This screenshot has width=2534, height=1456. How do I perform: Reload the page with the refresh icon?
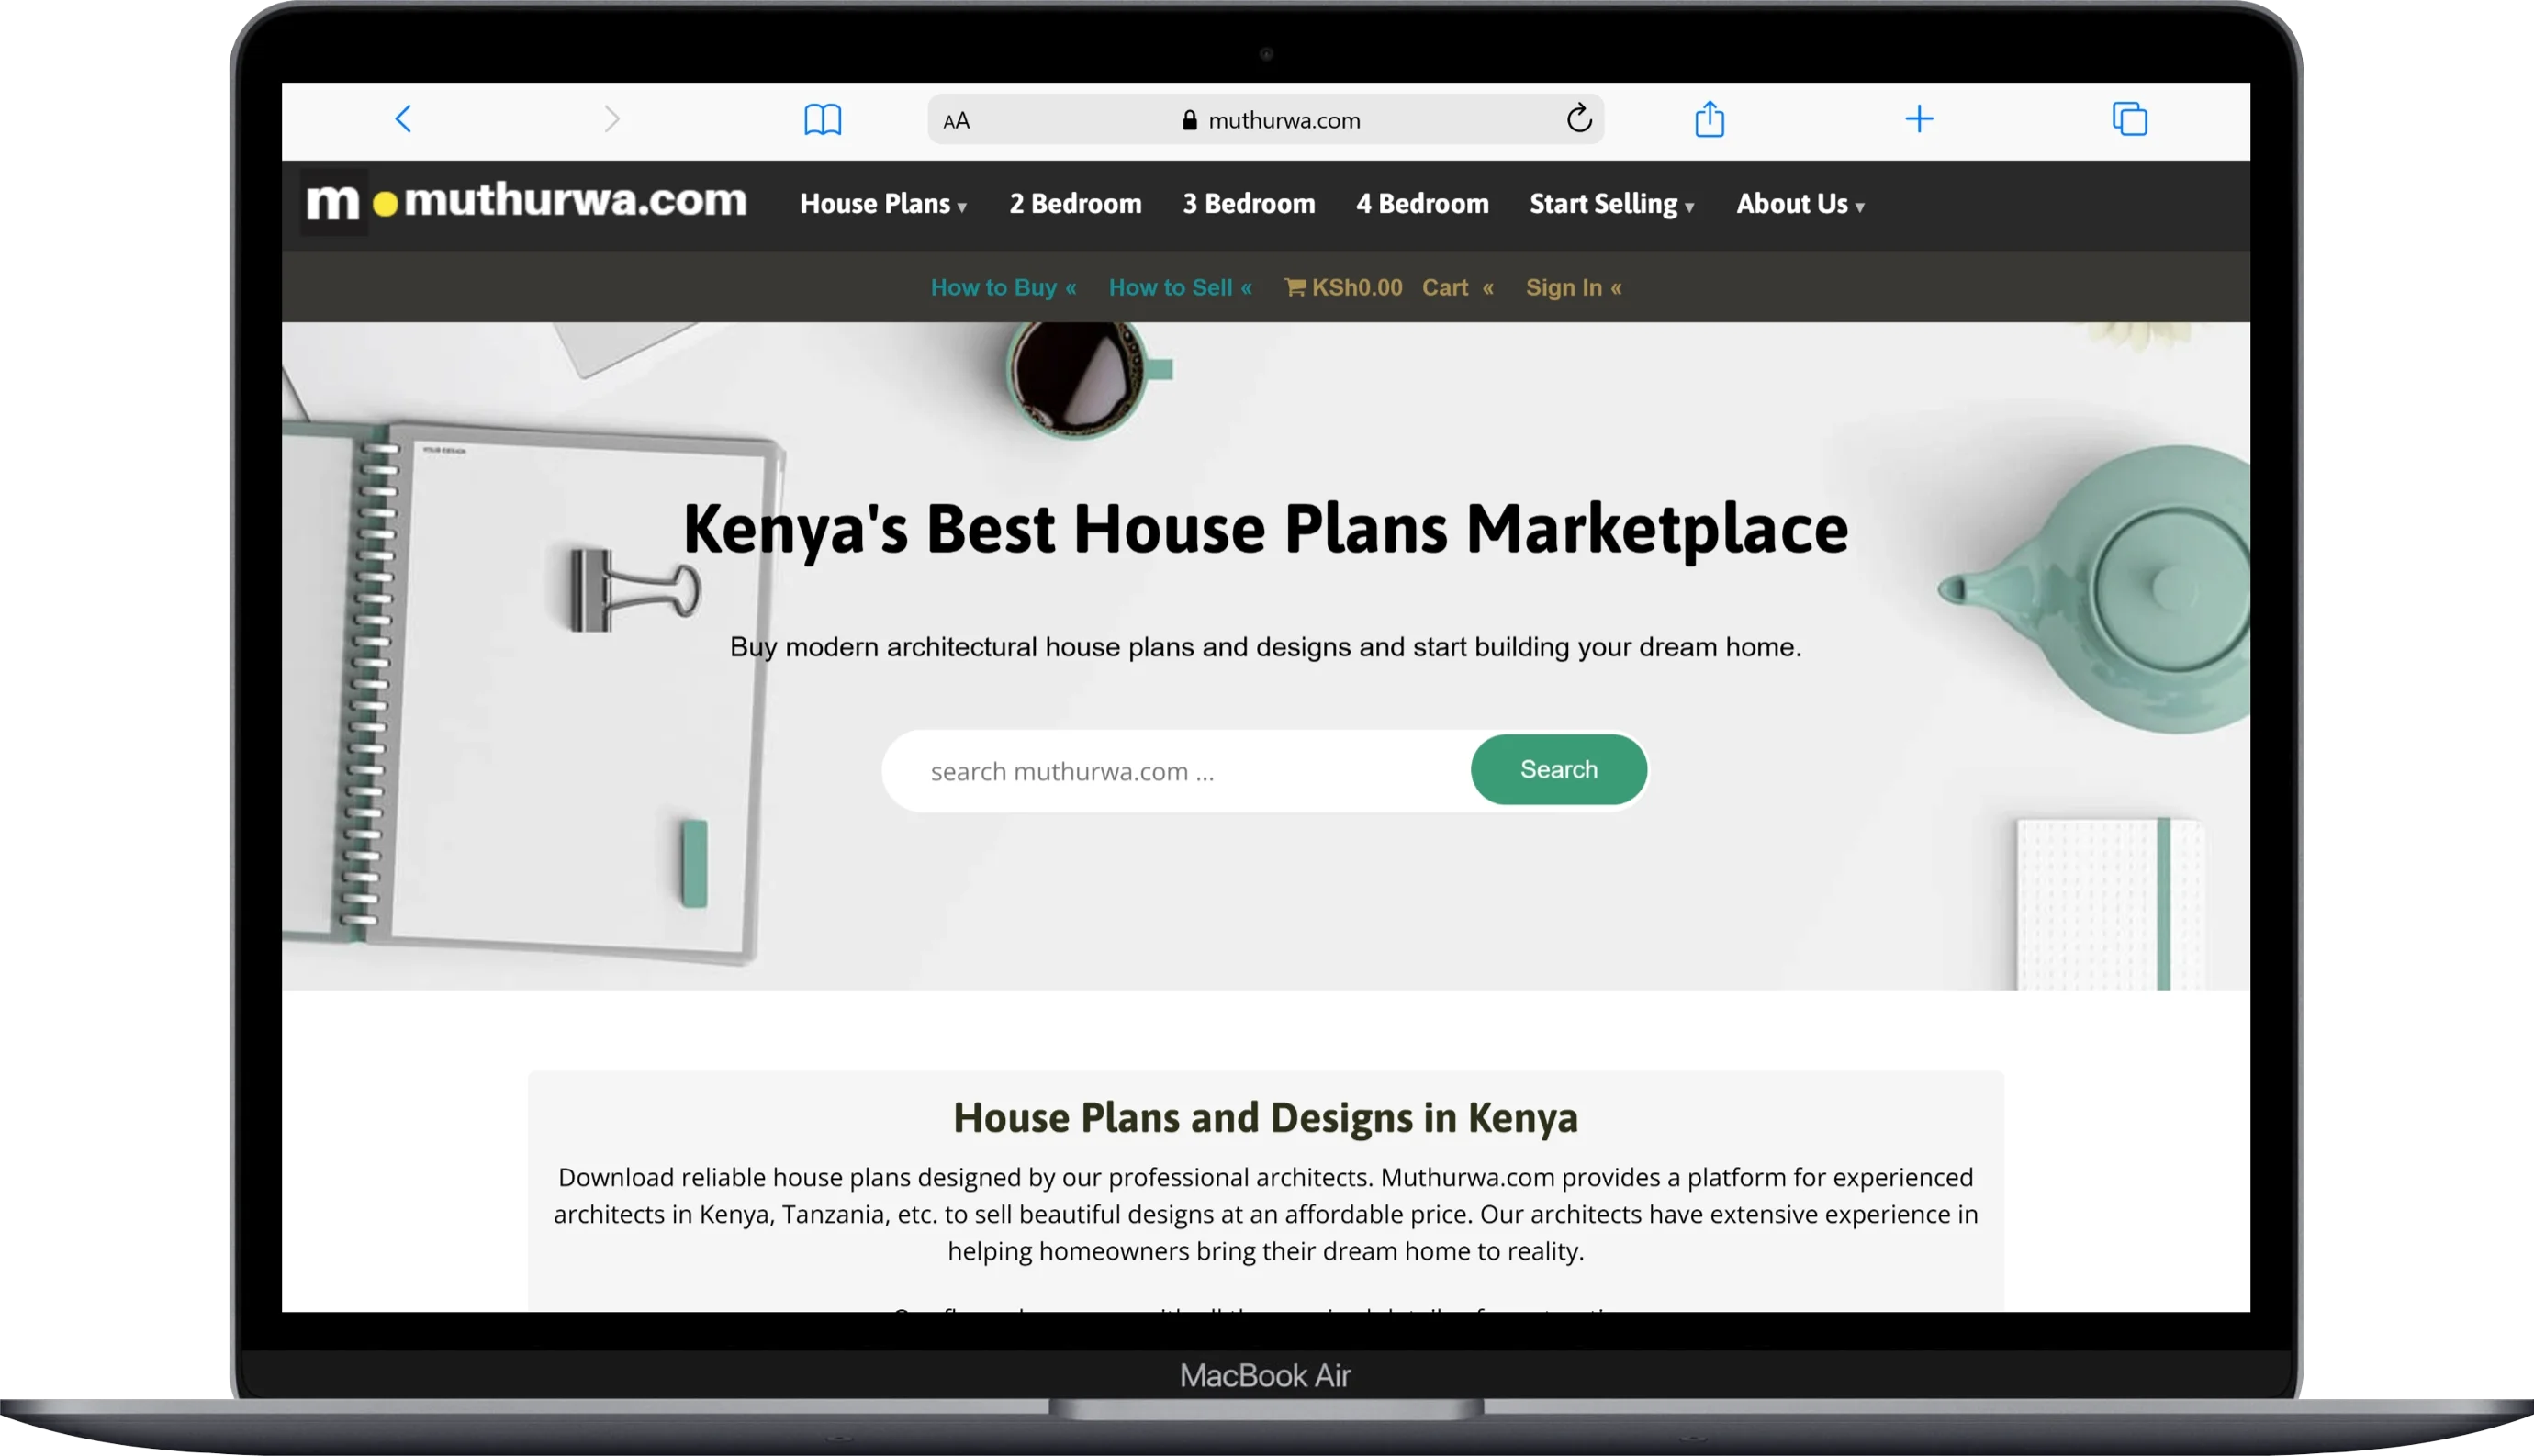point(1579,118)
